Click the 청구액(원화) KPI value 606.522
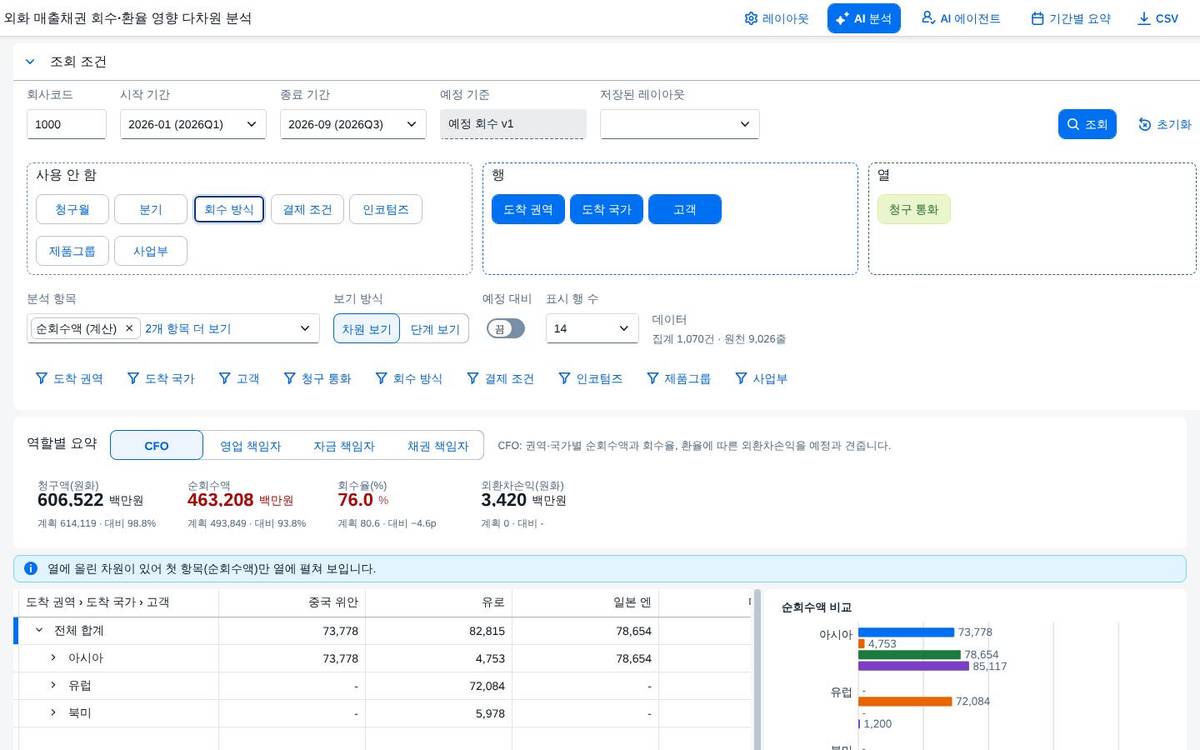The height and width of the screenshot is (750, 1200). click(x=71, y=500)
